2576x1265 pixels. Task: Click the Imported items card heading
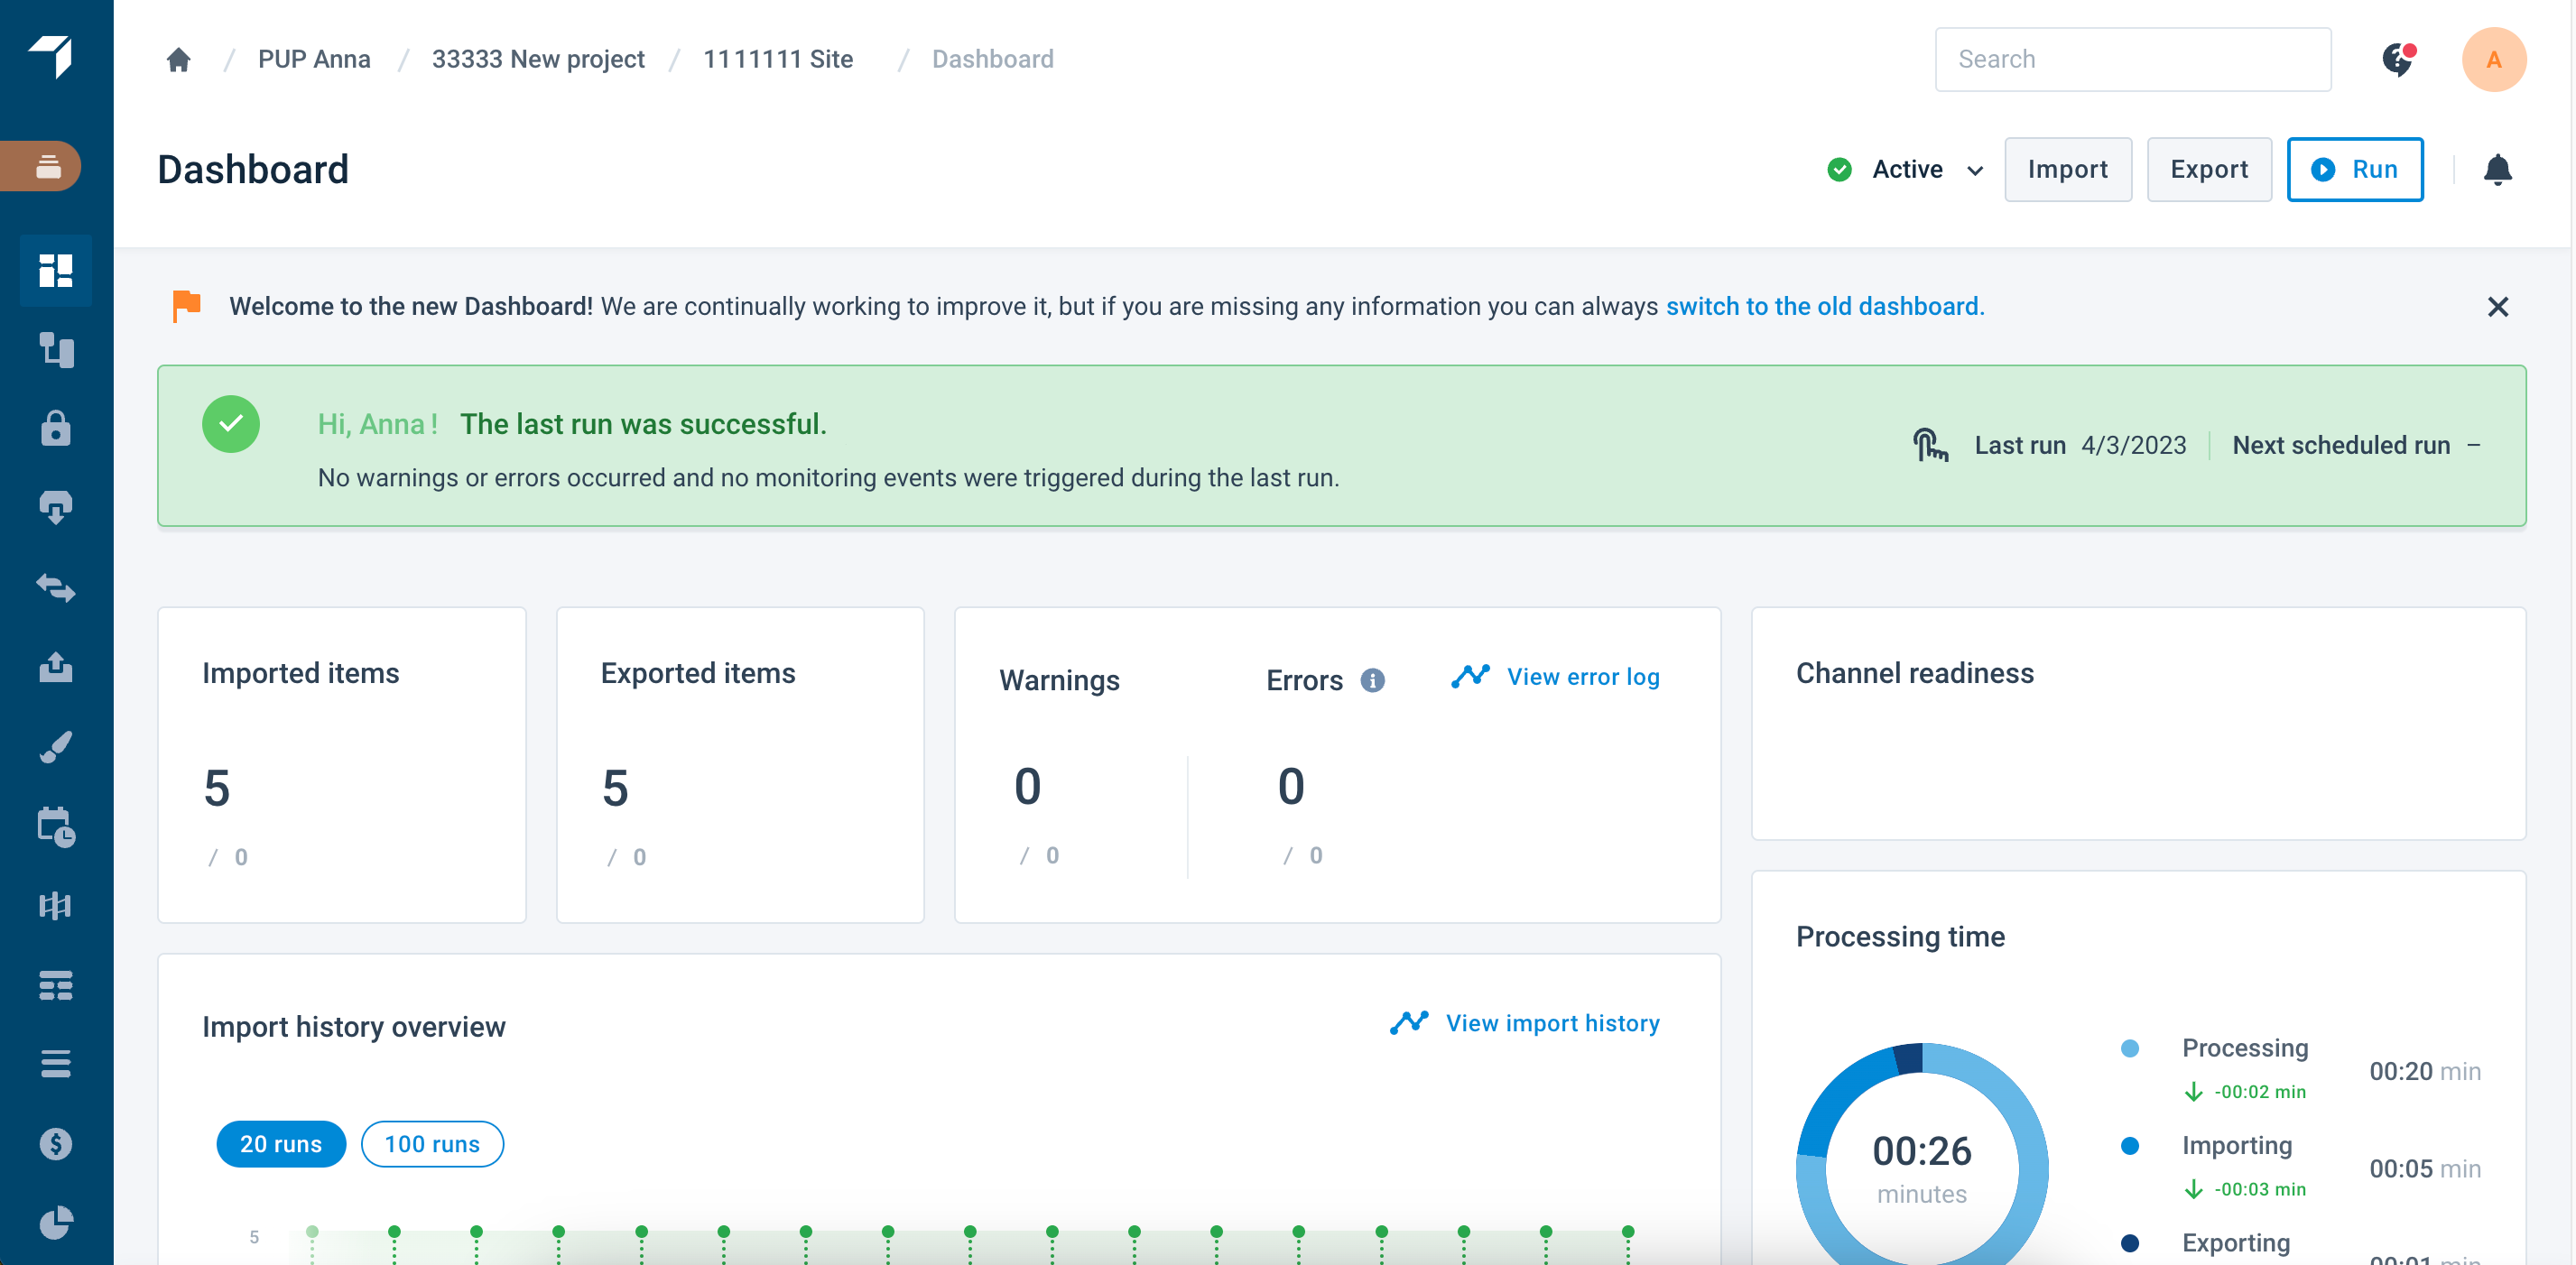pos(301,673)
